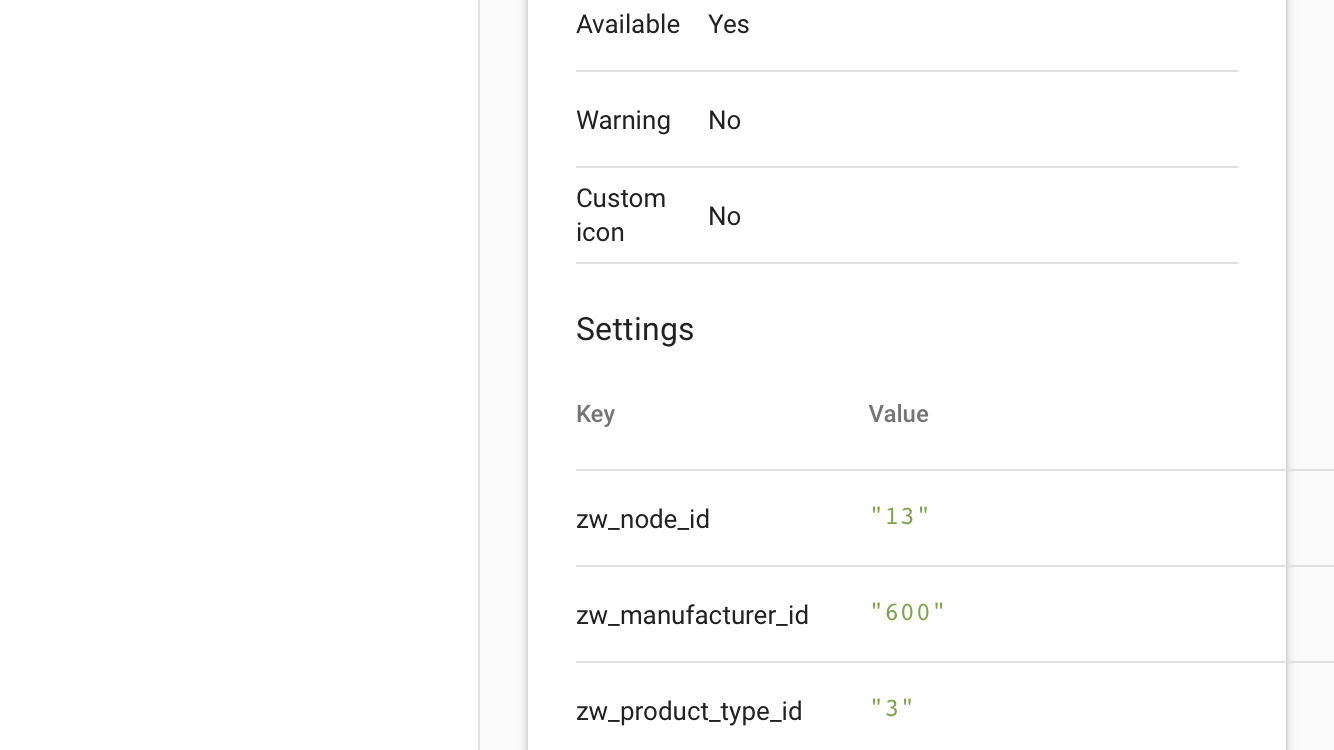Click the empty white left sidebar panel
The width and height of the screenshot is (1334, 750).
coord(238,375)
